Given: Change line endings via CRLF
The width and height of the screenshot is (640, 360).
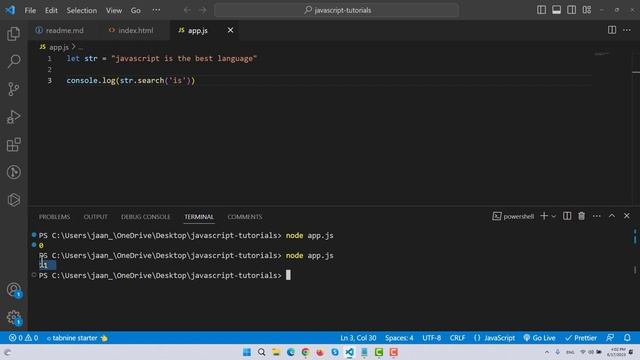Looking at the screenshot, I should (457, 338).
